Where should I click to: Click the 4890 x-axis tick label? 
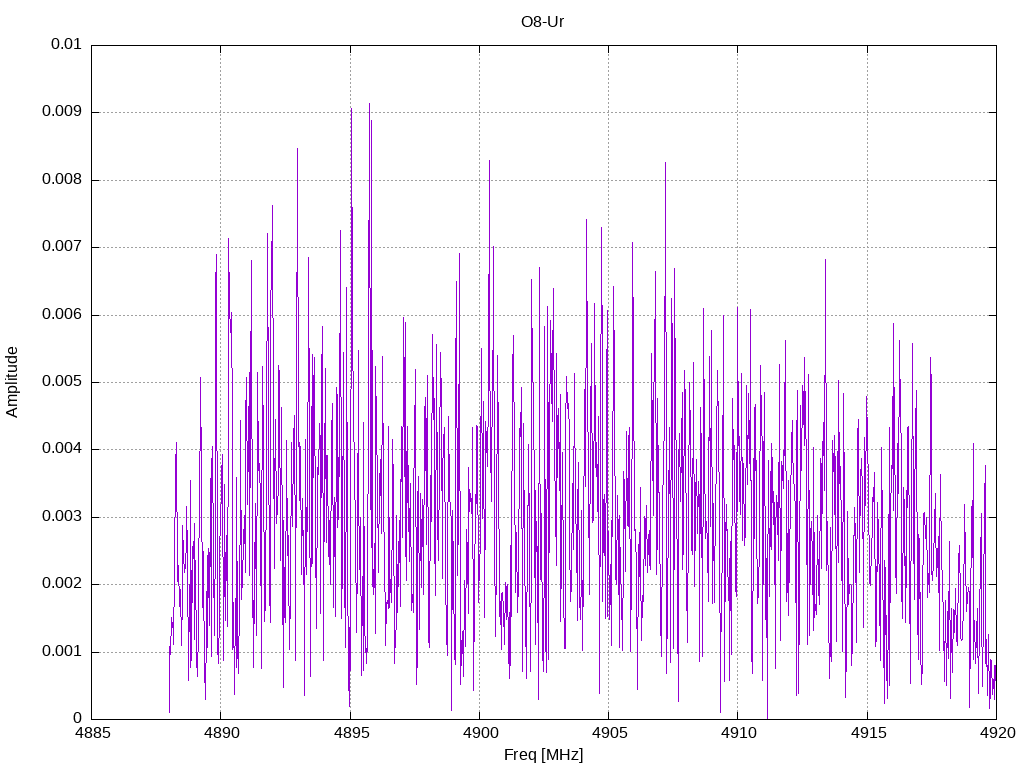(x=221, y=733)
